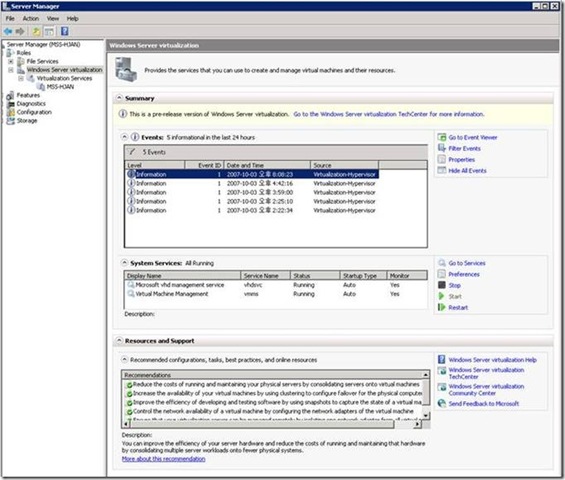This screenshot has height=480, width=565.
Task: Select Microsoft vhd management service row
Action: (276, 285)
